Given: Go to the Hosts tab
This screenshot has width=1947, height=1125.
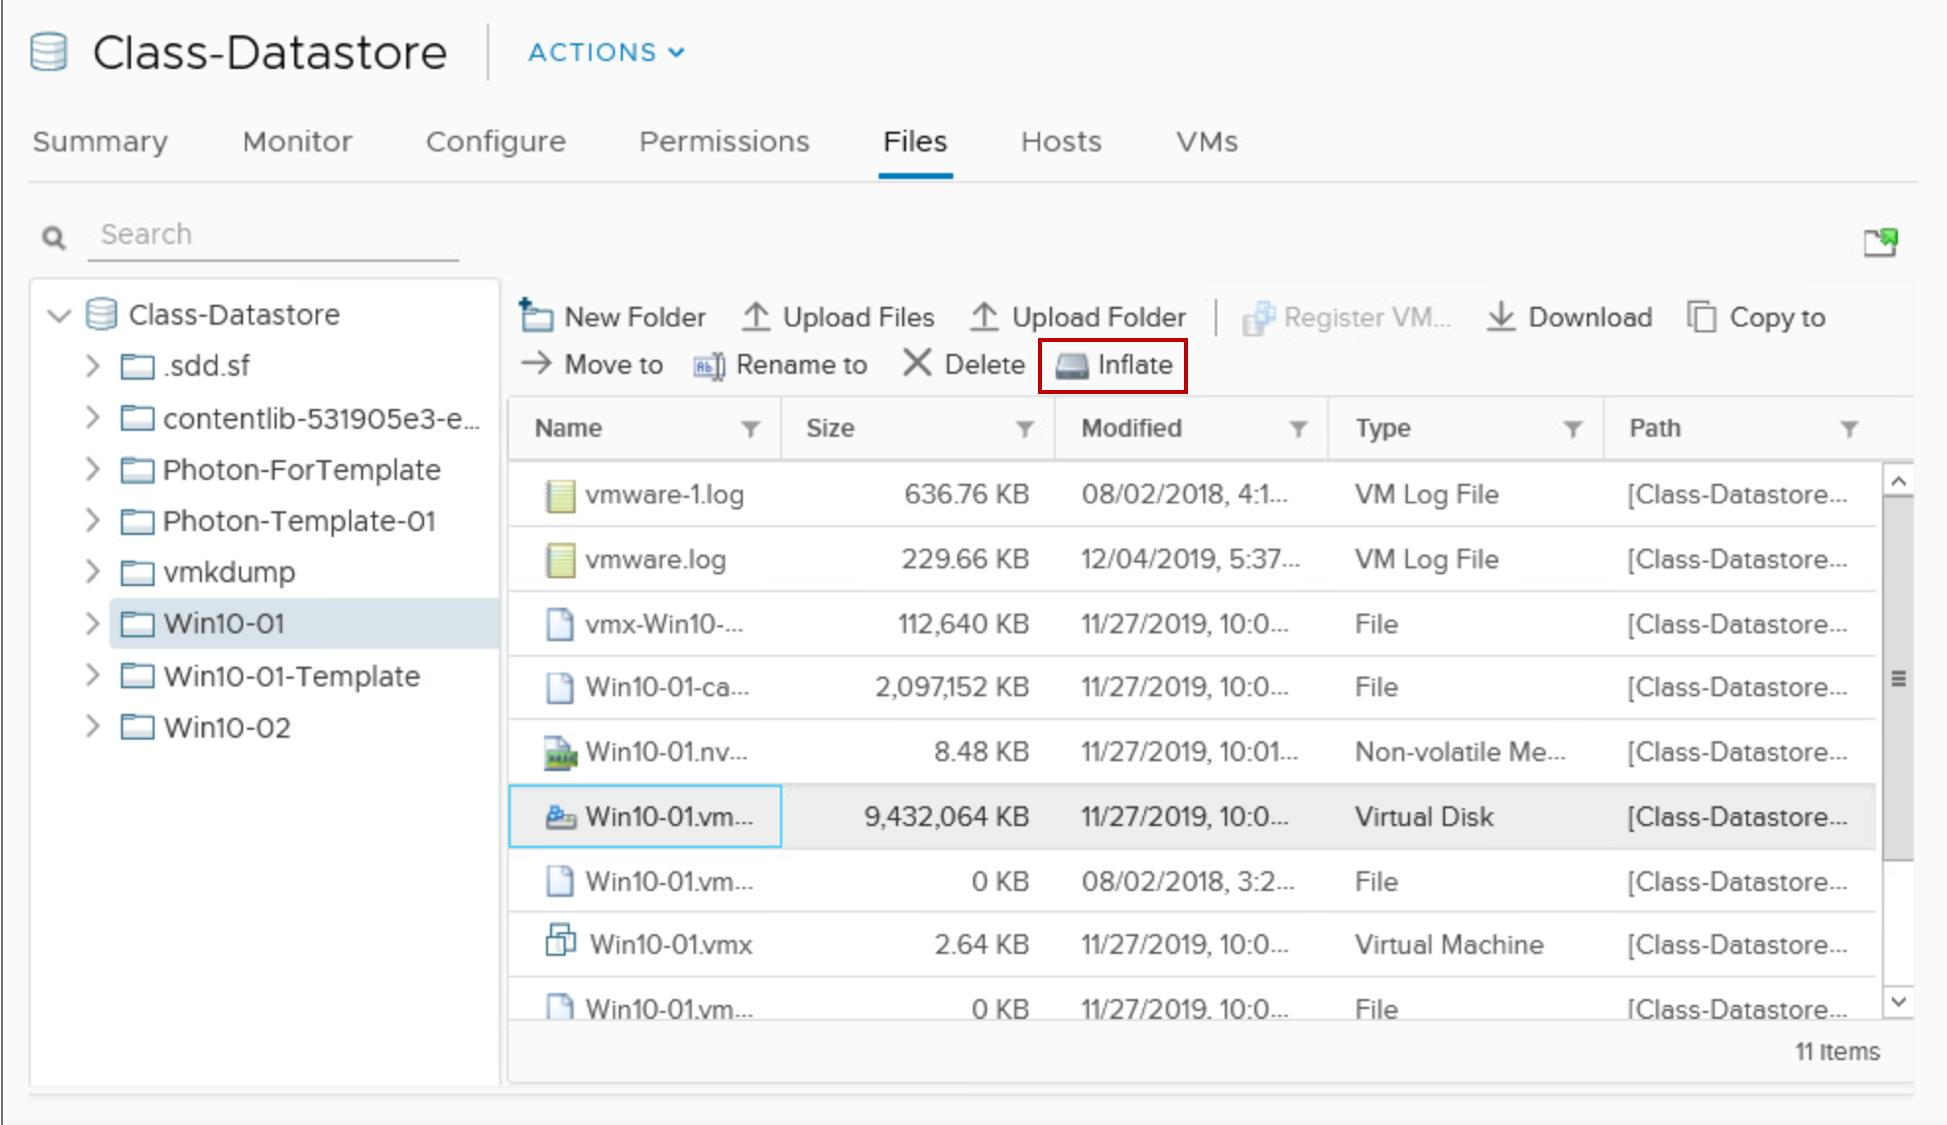Looking at the screenshot, I should pyautogui.click(x=1061, y=142).
